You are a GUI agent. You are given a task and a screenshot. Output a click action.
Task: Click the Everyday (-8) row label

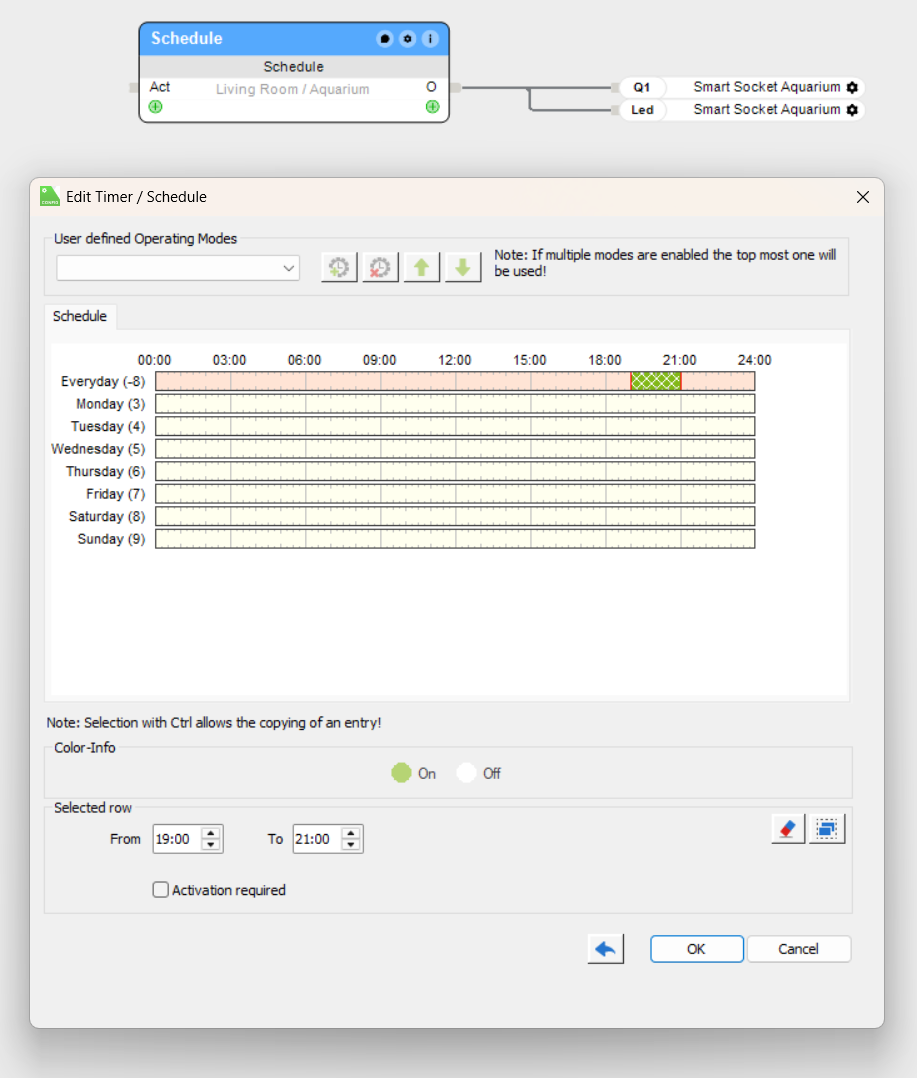point(103,382)
